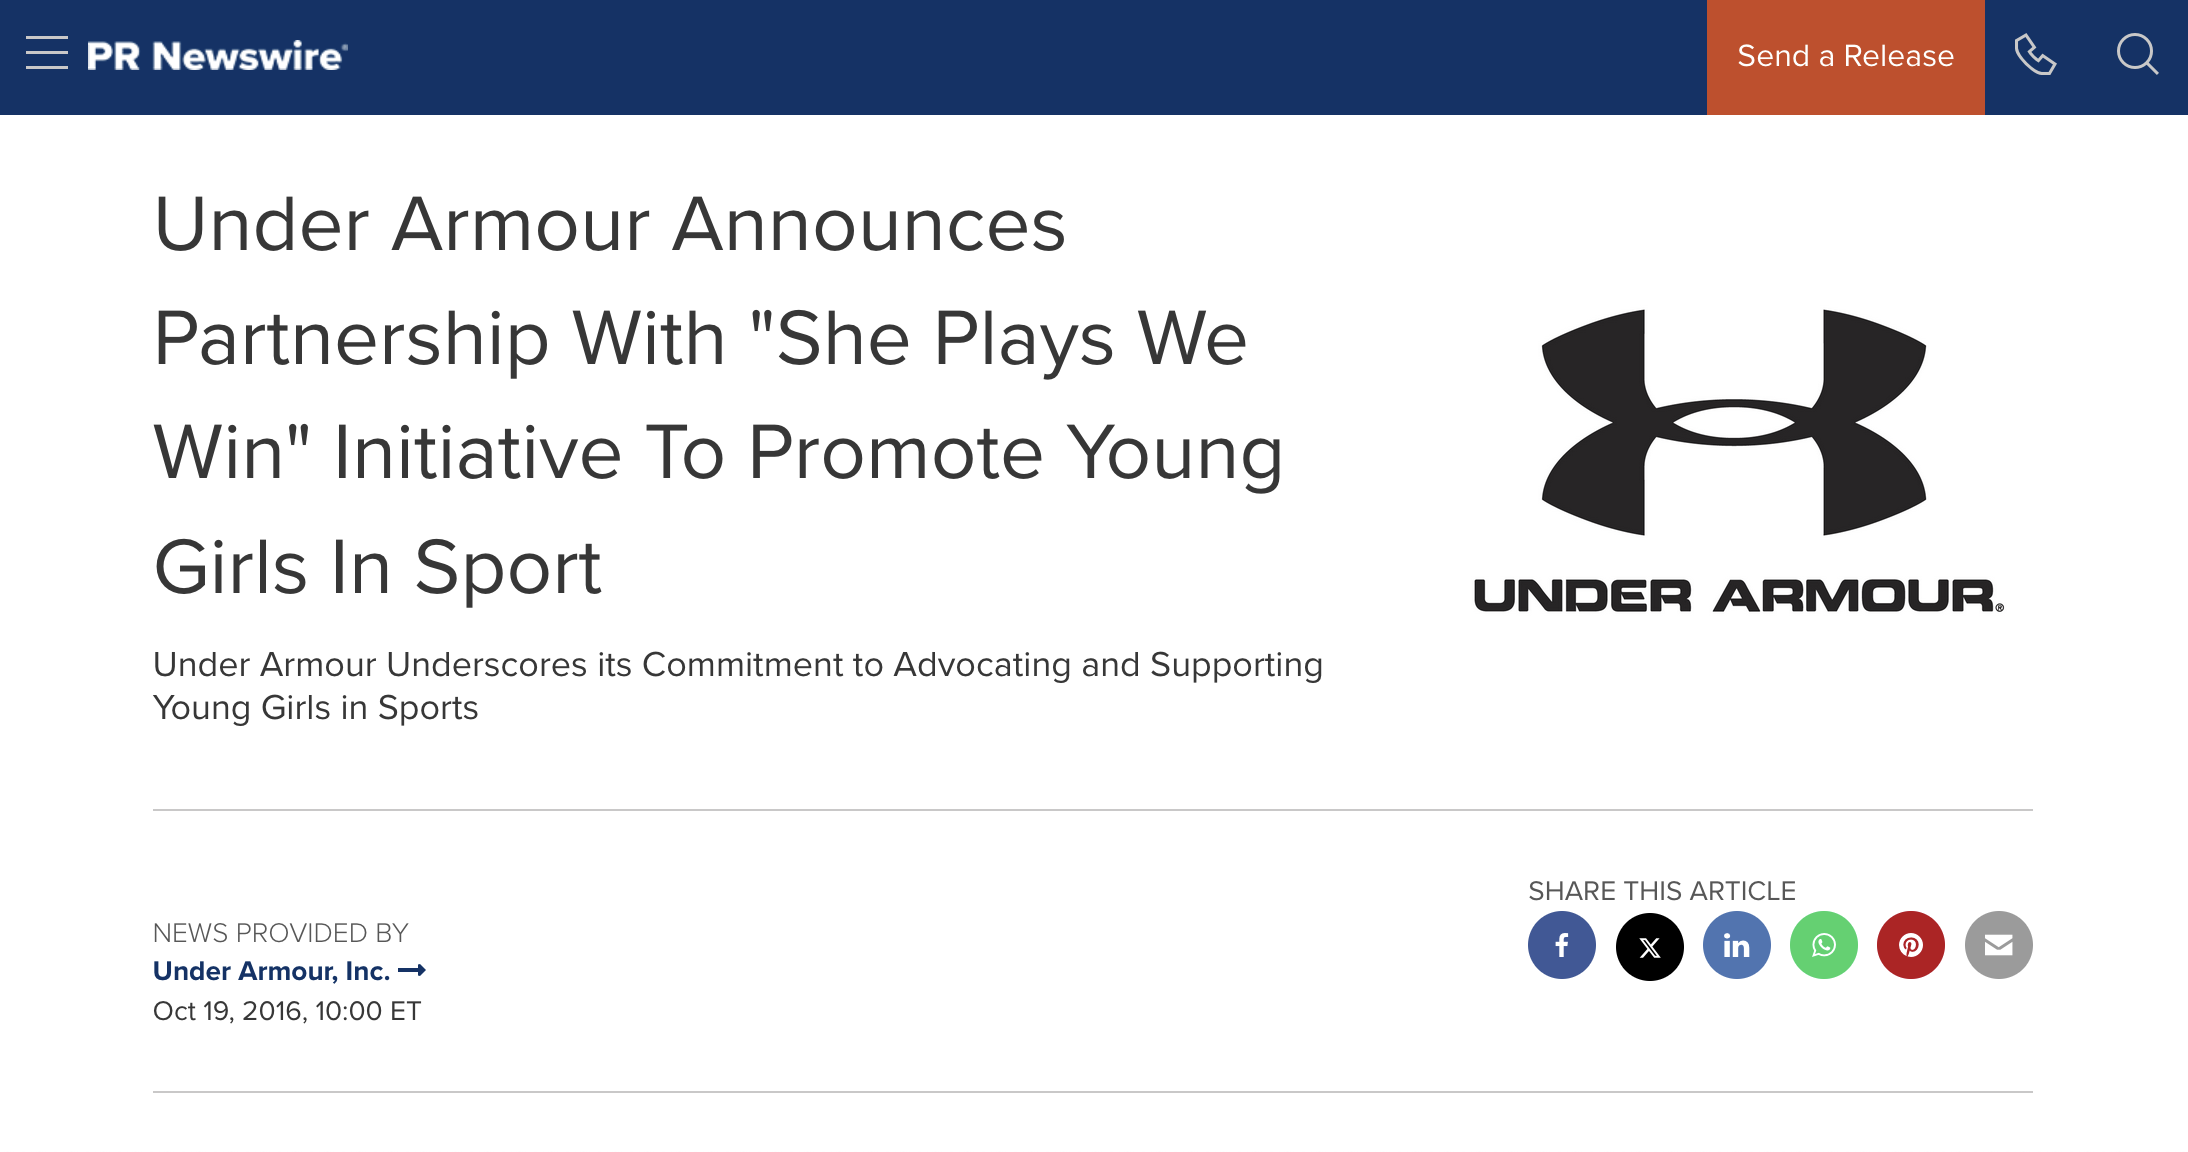Share the article on Facebook
Screen dimensions: 2188x1152
[1561, 945]
